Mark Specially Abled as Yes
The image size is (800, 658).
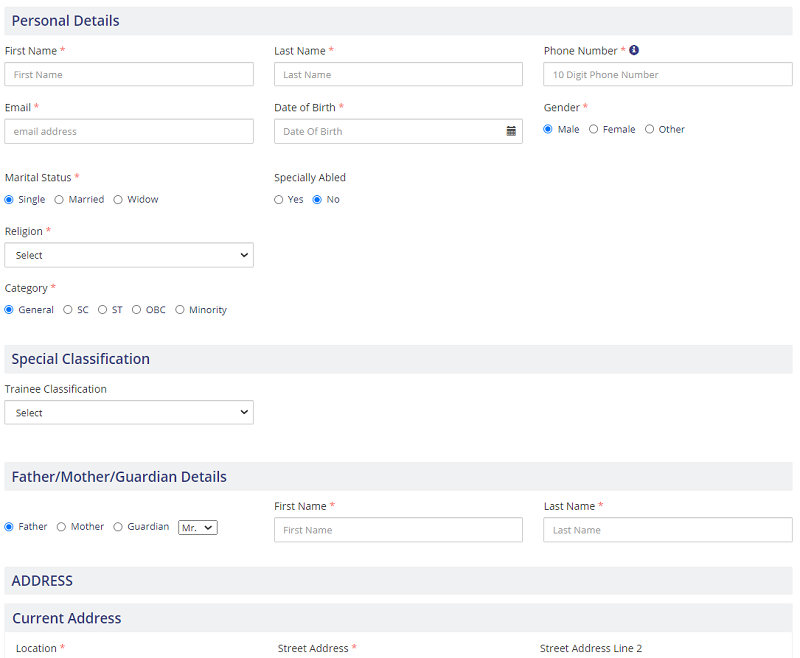tap(279, 199)
